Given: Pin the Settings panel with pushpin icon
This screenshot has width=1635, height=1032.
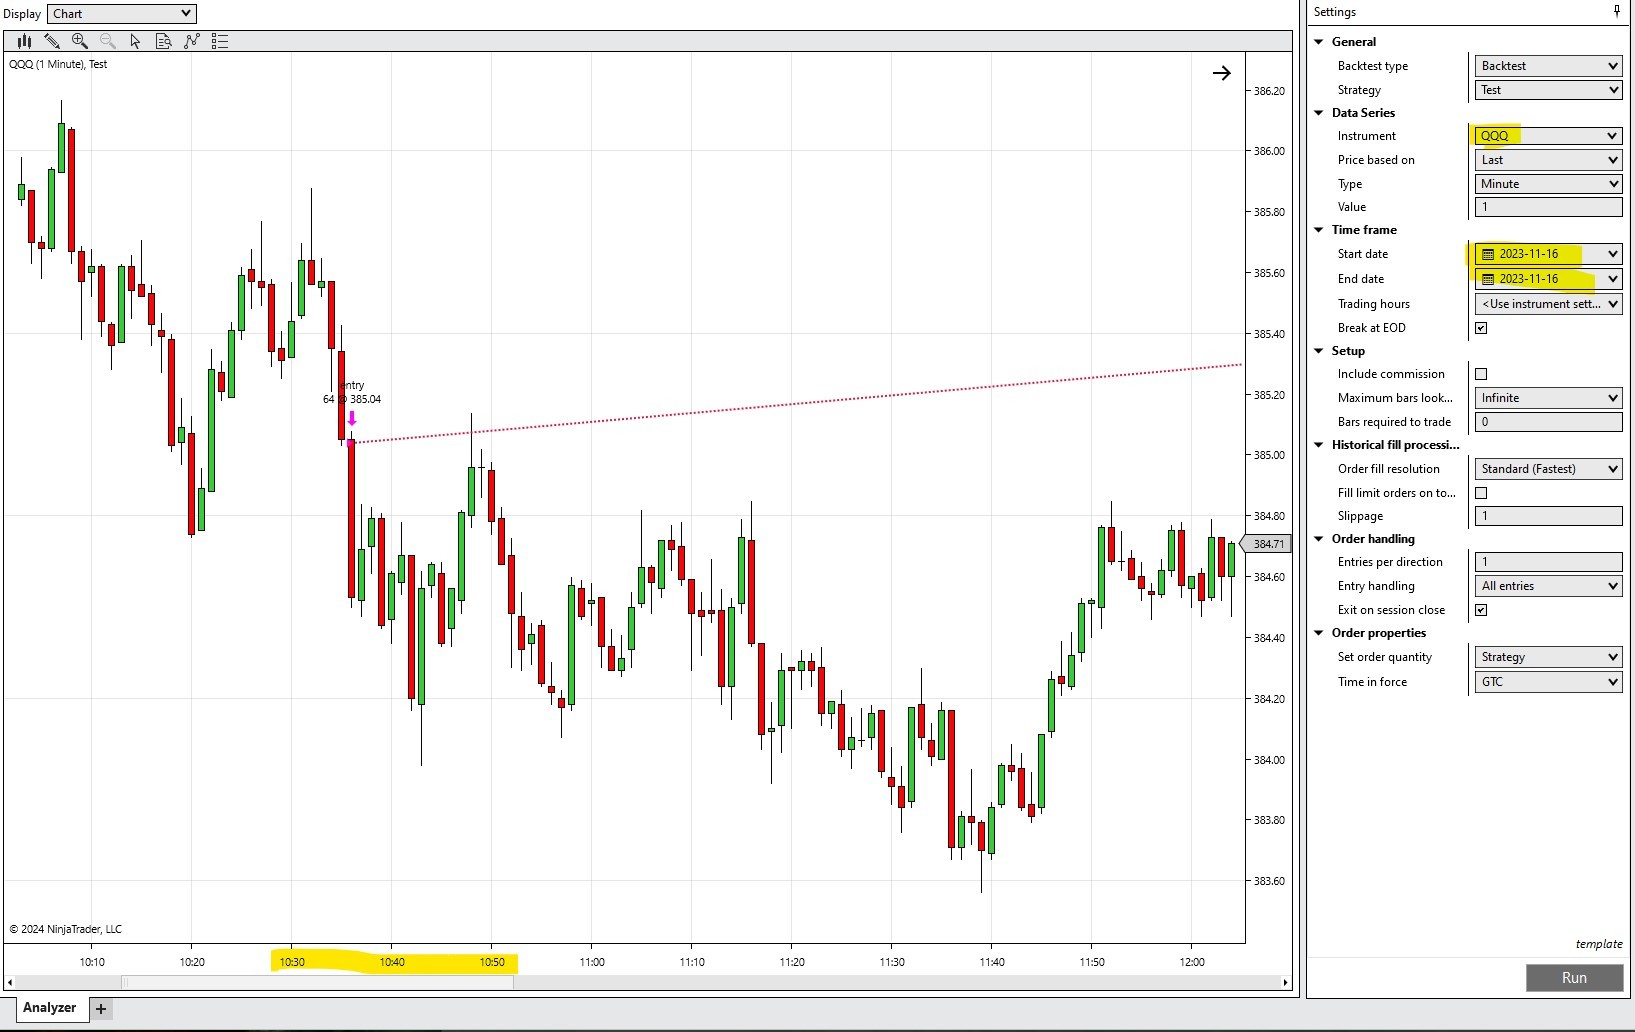Looking at the screenshot, I should 1617,11.
